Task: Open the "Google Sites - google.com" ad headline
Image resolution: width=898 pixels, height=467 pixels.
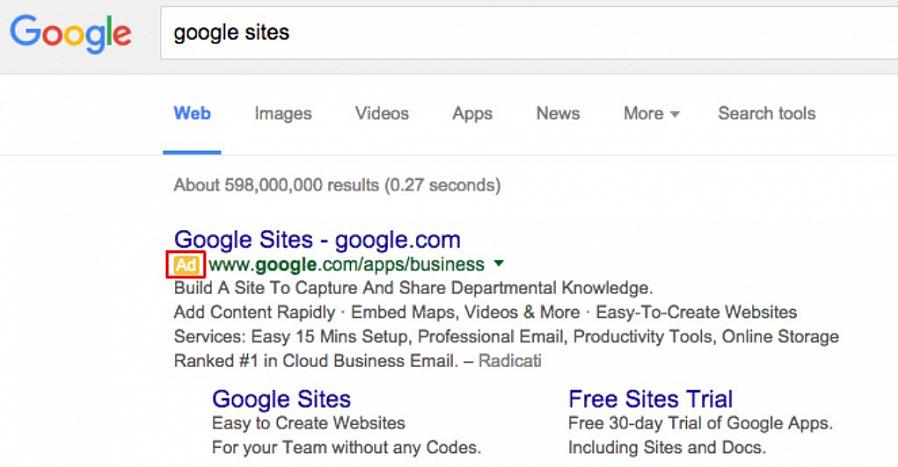Action: tap(317, 240)
